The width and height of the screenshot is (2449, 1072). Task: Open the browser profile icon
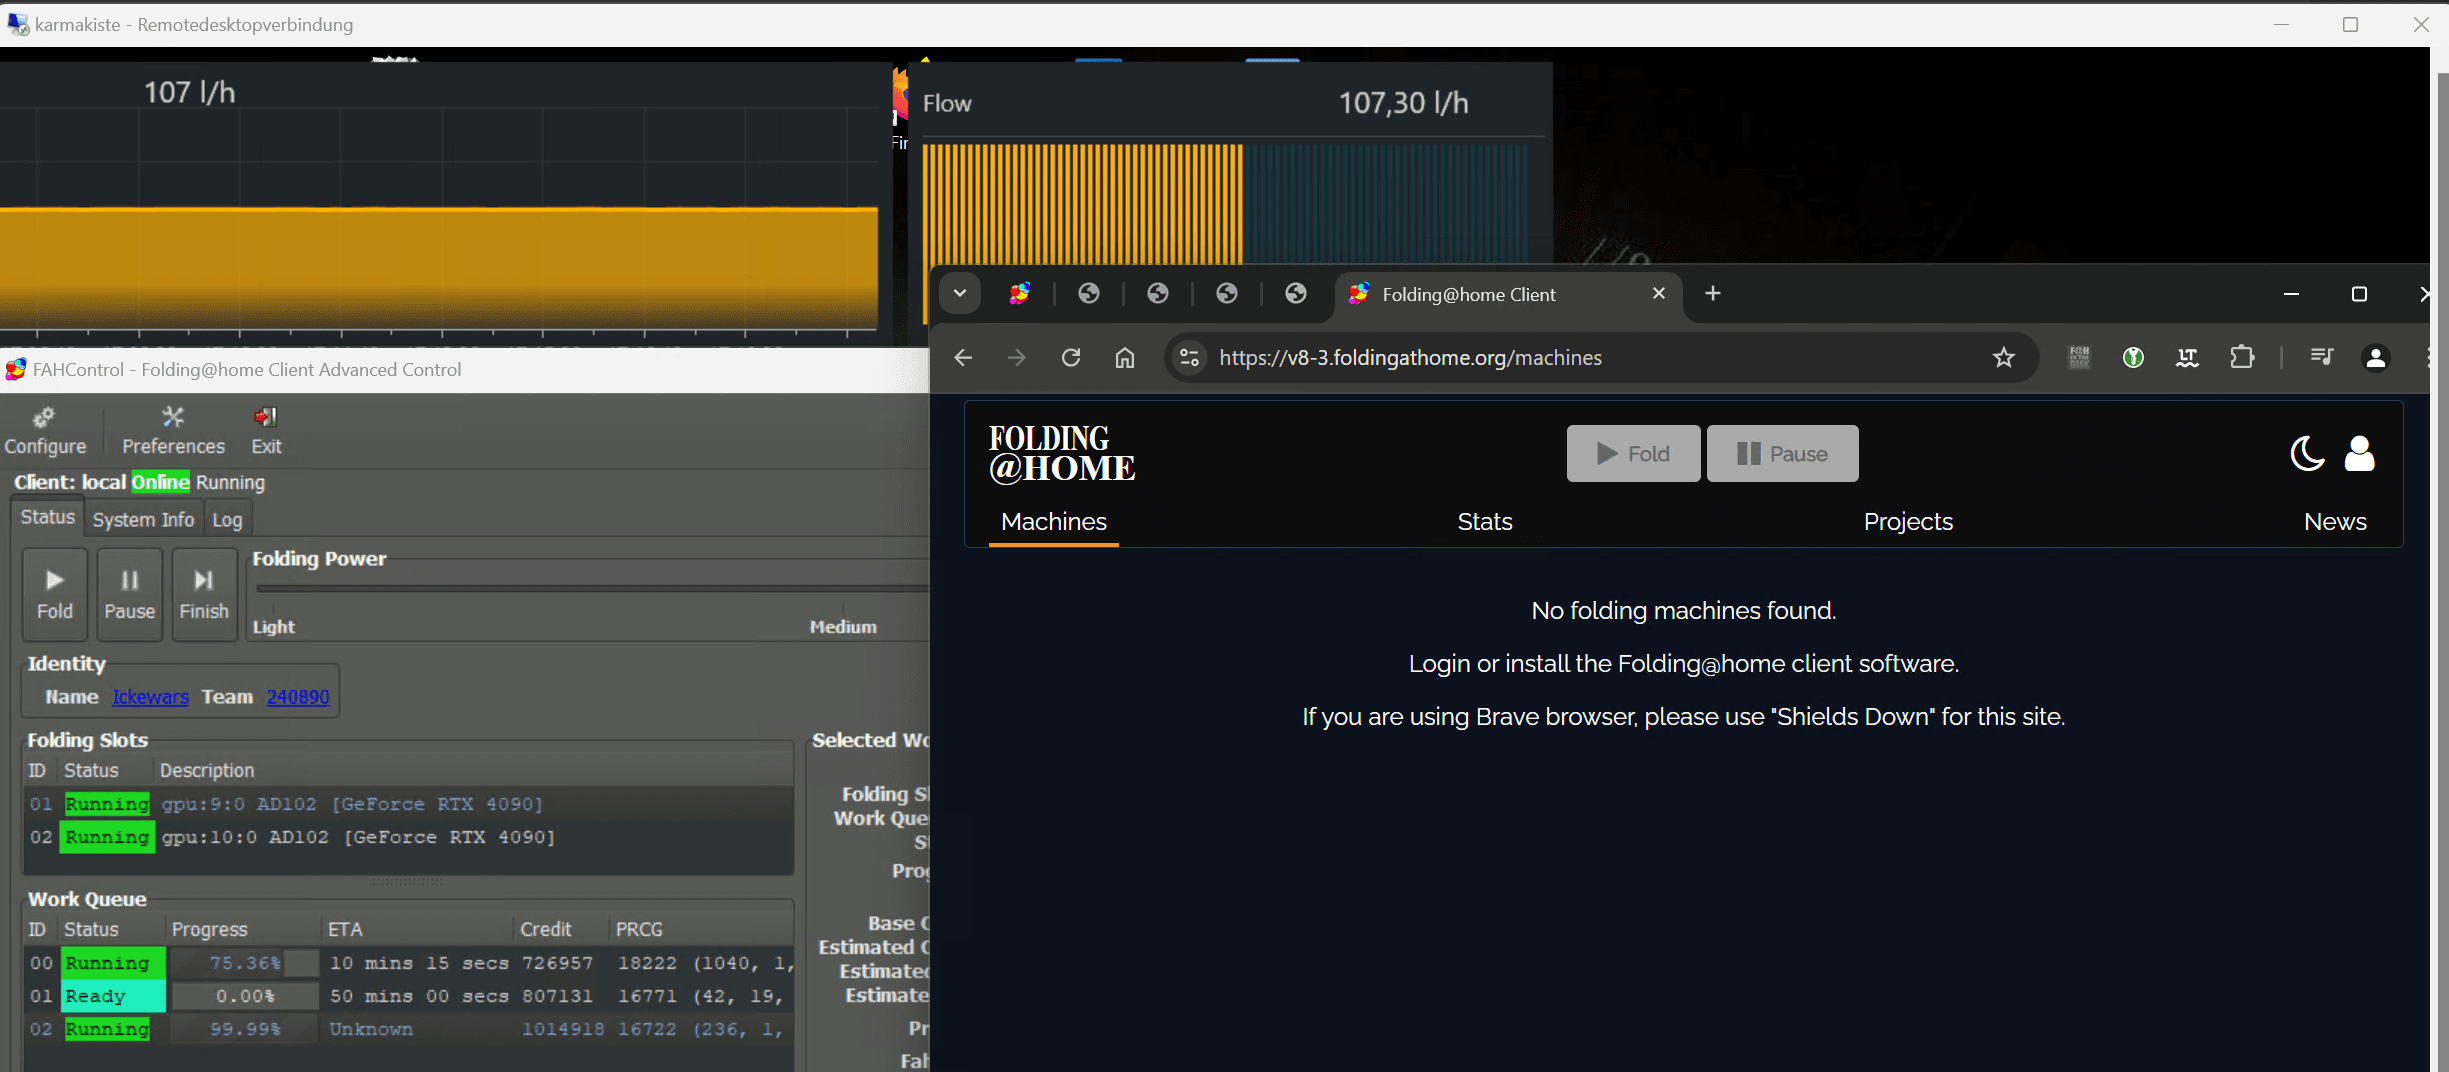point(2376,357)
